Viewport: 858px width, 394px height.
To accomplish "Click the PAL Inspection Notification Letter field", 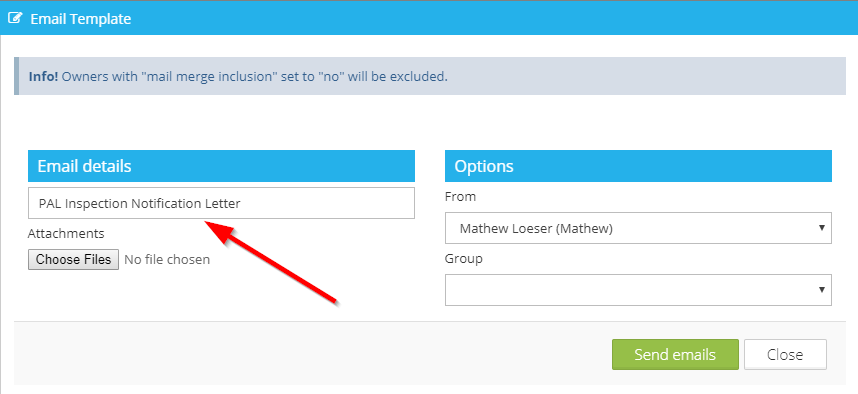I will click(221, 204).
